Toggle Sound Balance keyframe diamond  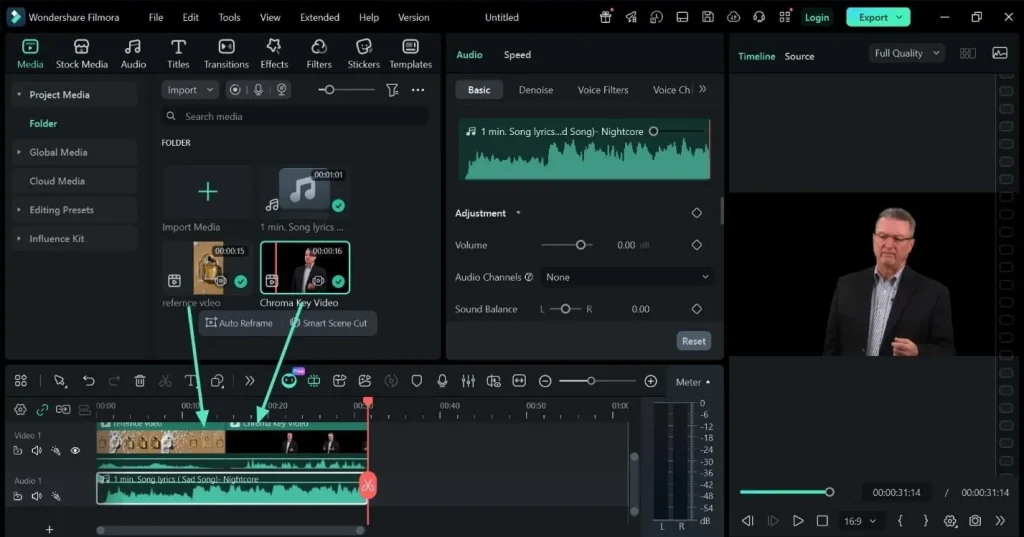click(x=697, y=309)
